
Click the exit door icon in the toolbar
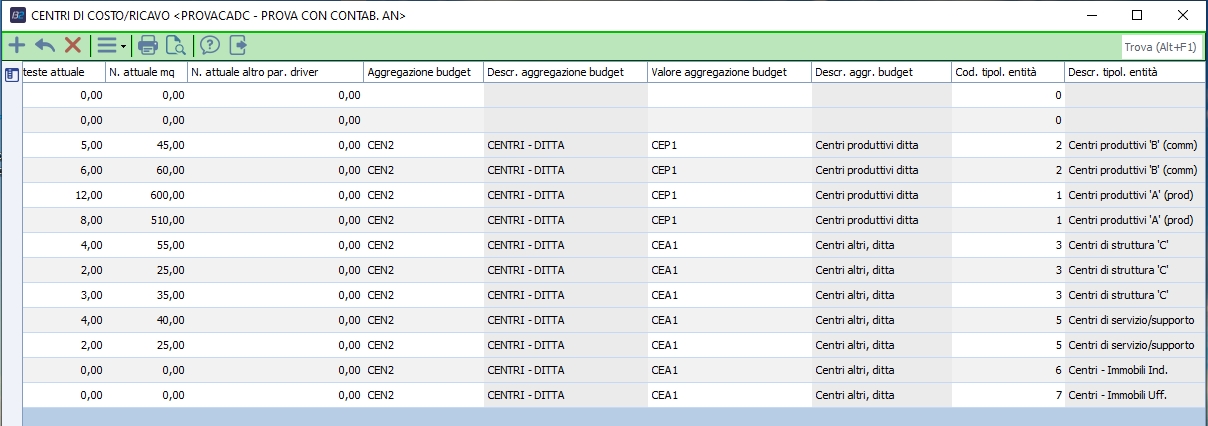(x=238, y=45)
